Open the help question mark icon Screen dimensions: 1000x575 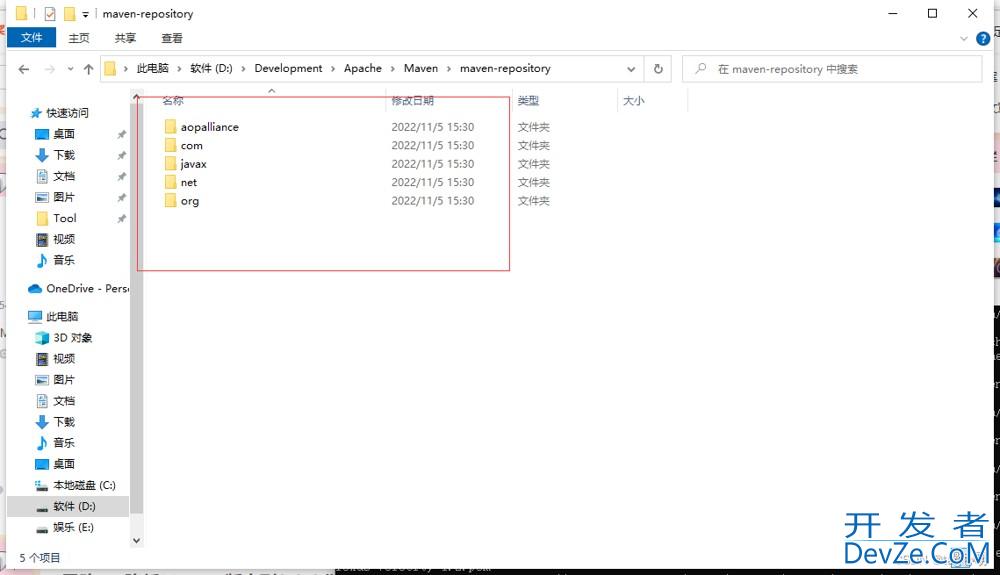coord(983,39)
